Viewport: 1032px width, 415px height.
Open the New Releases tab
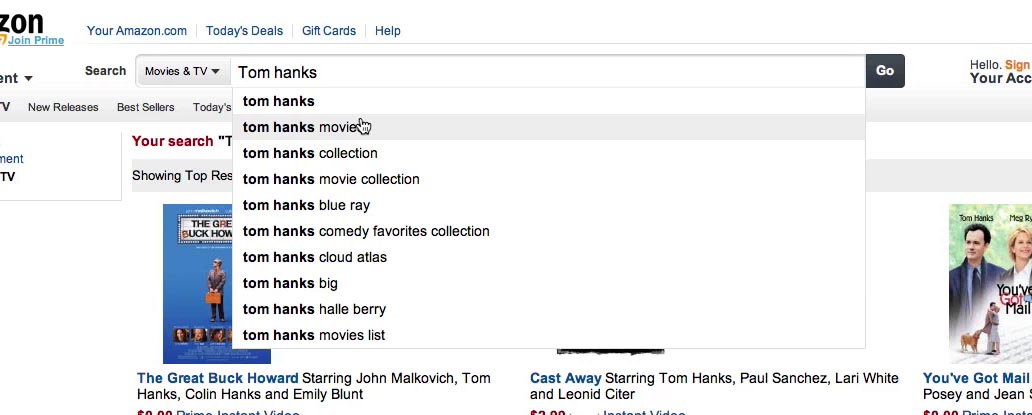pos(63,107)
